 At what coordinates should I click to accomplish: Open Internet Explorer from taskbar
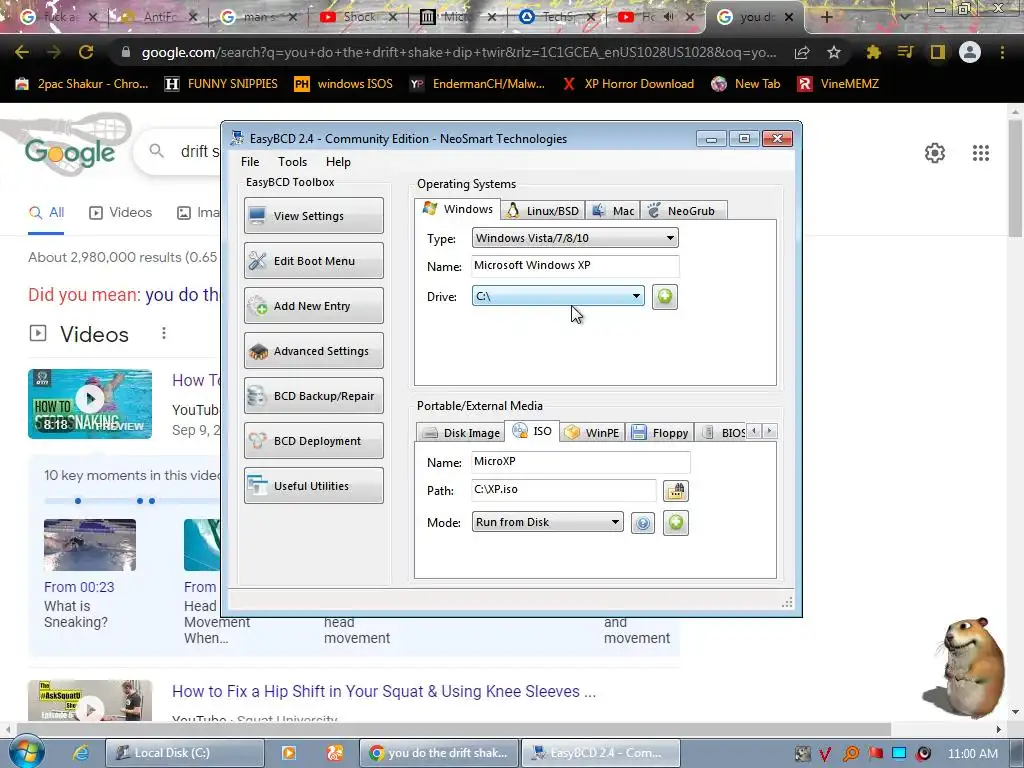[81, 753]
